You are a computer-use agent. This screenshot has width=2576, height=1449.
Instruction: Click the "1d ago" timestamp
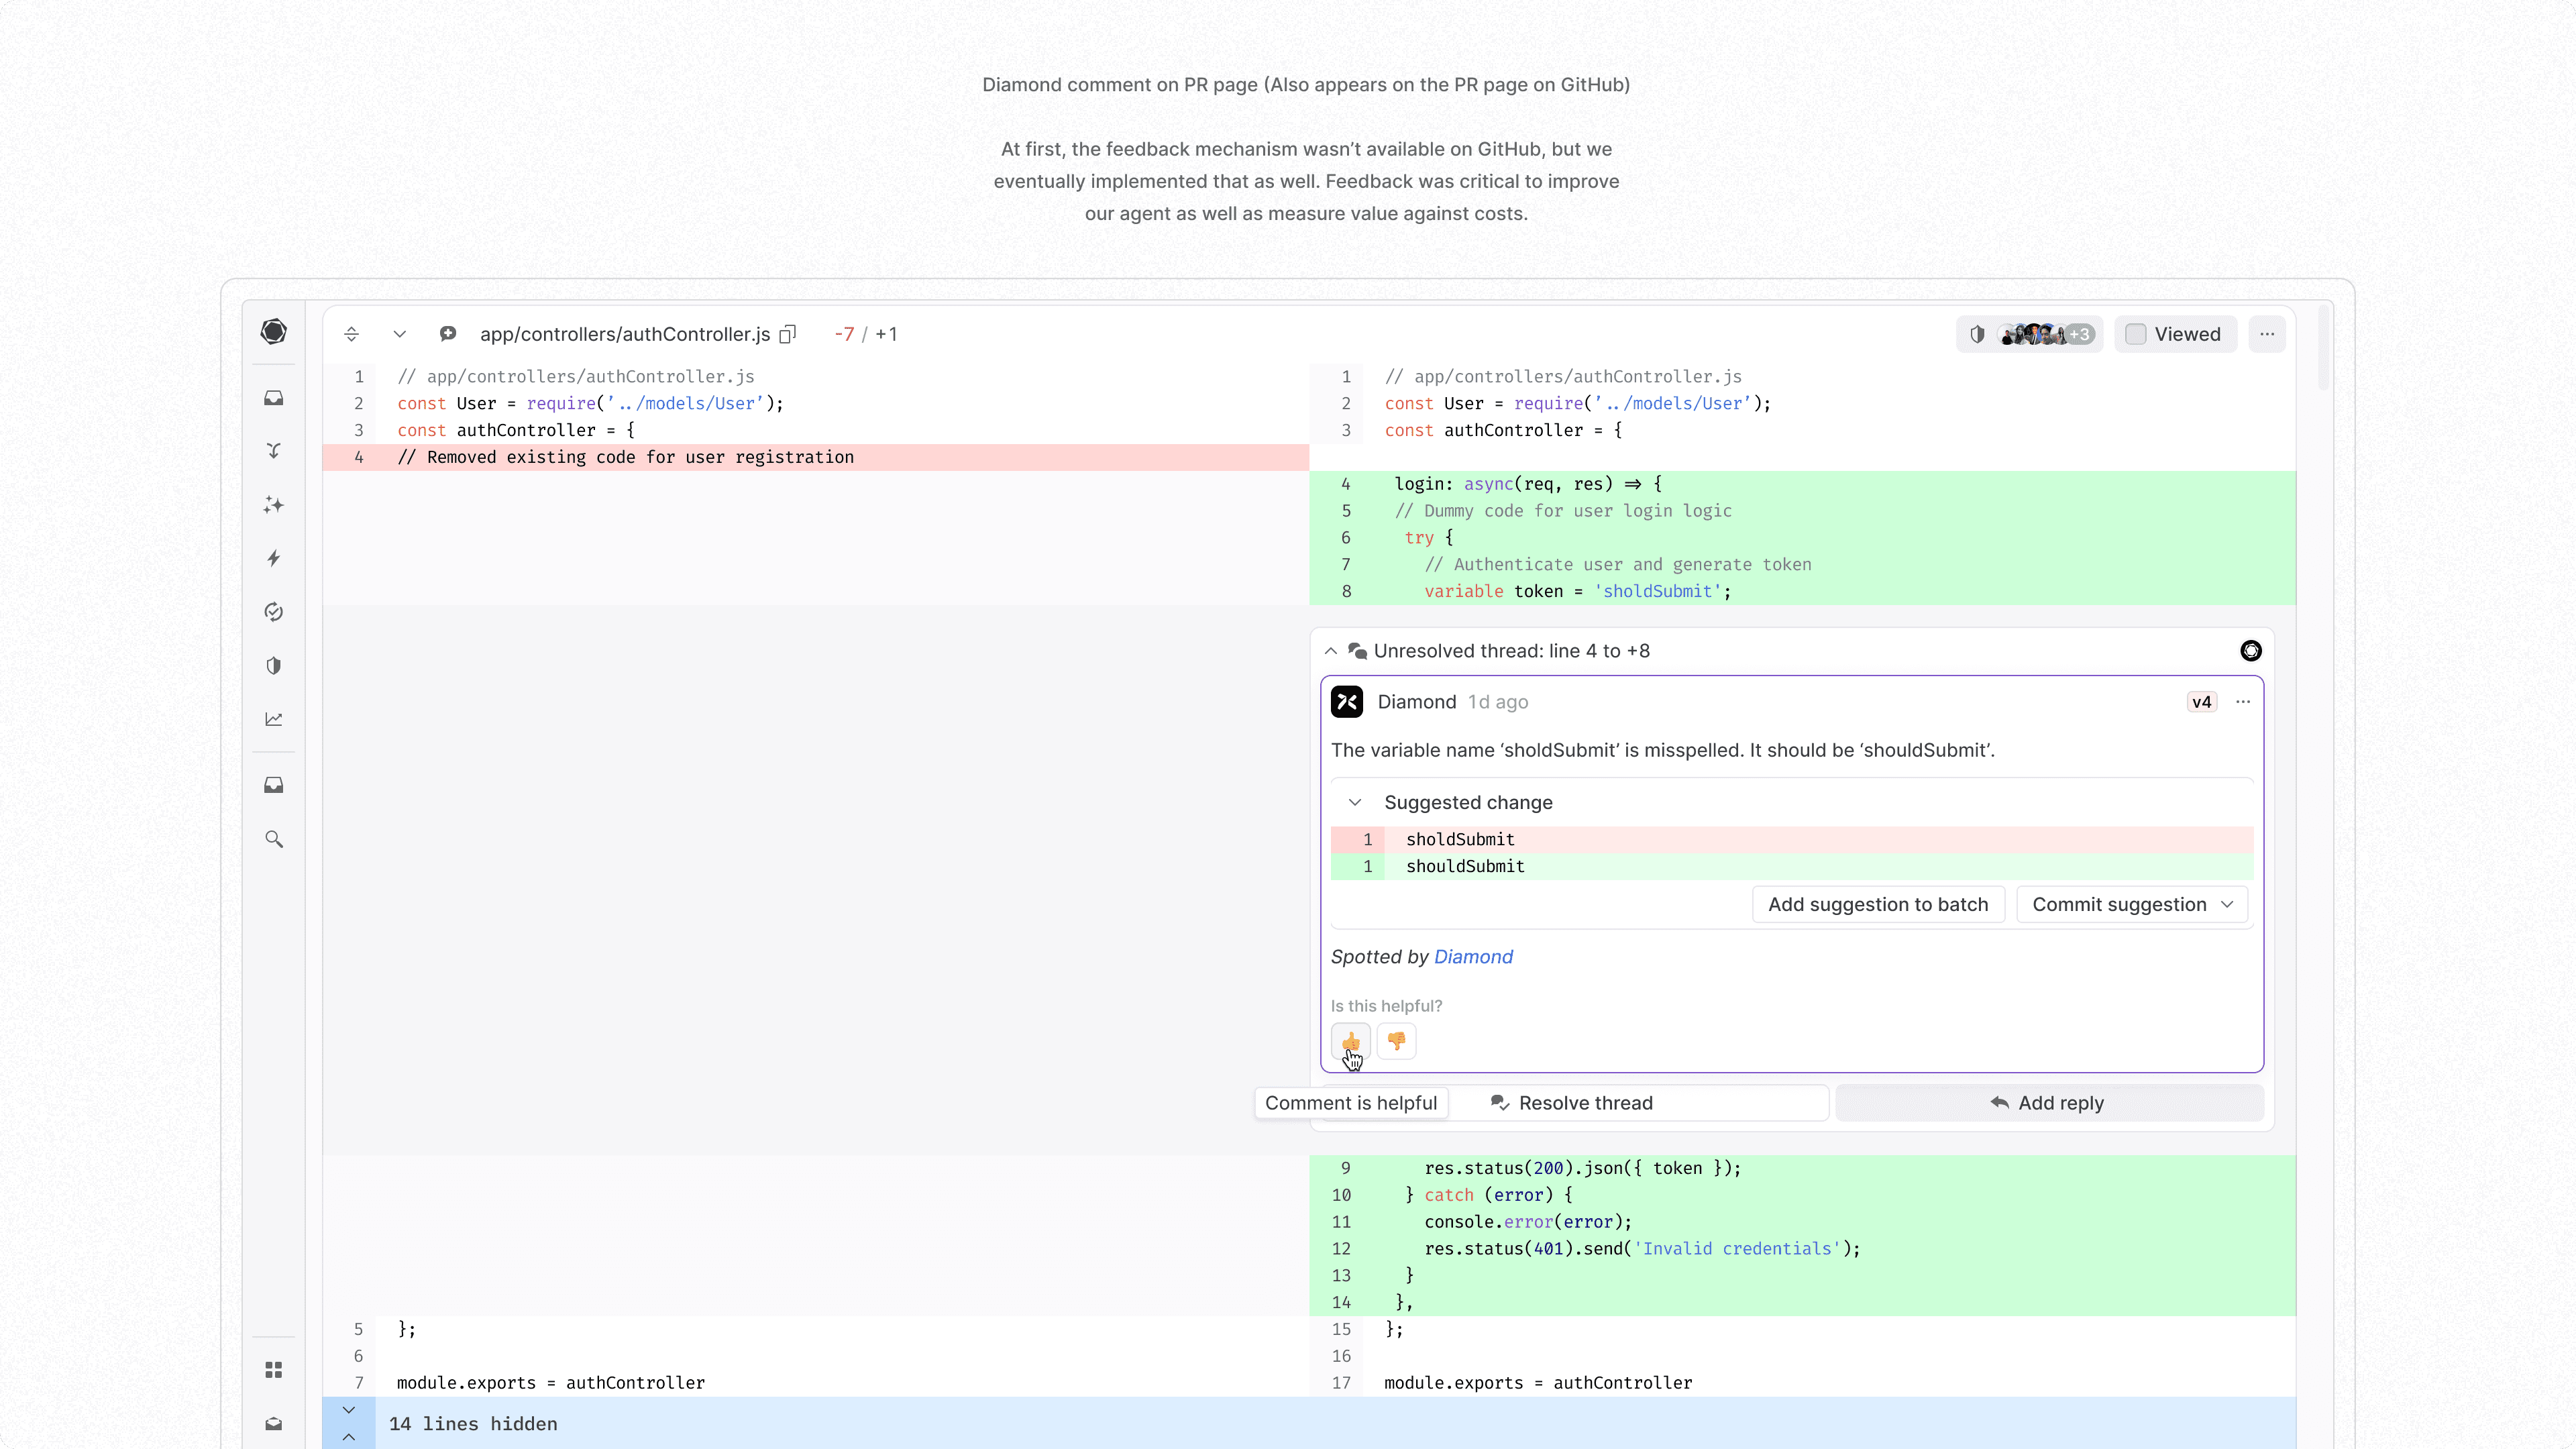click(1498, 702)
